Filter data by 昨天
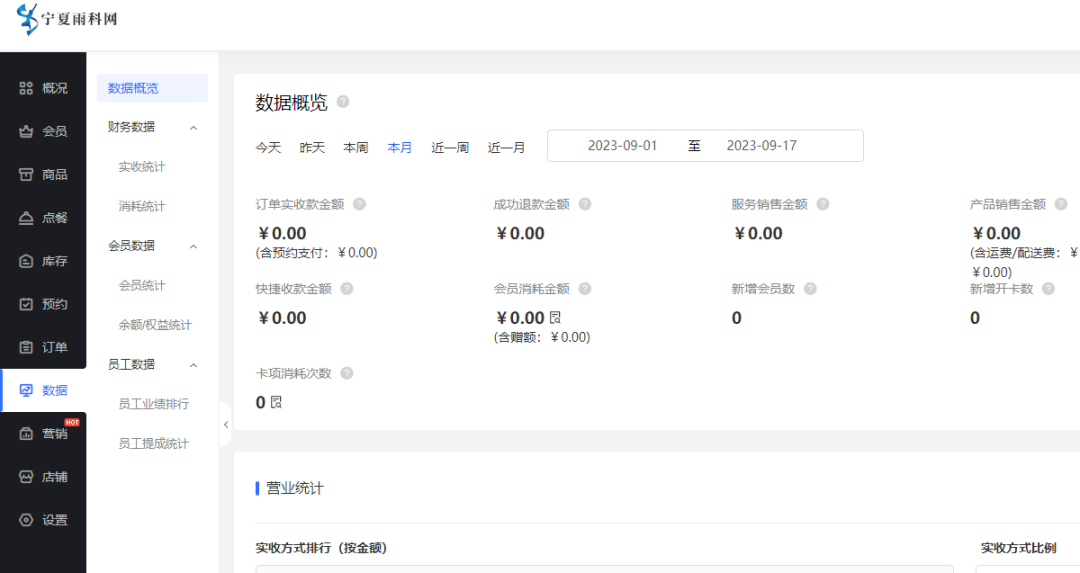The width and height of the screenshot is (1080, 573). [x=312, y=147]
